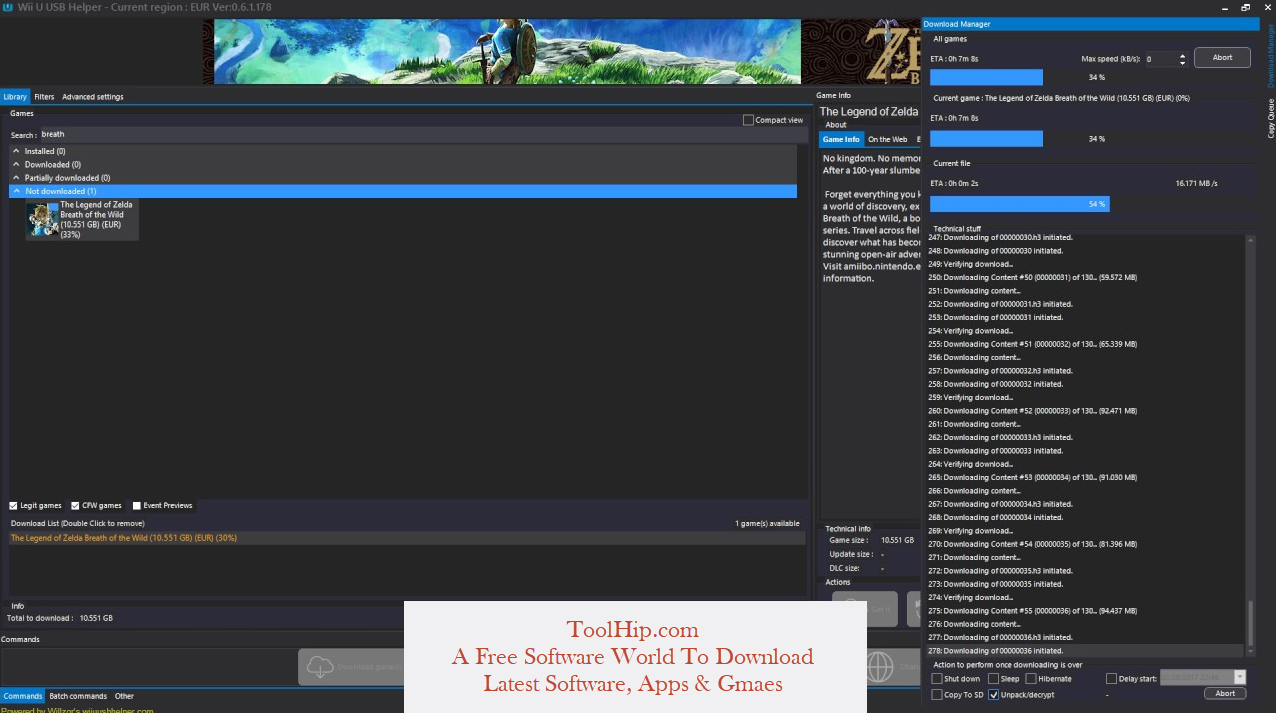Open the Delay start date dropdown
Screen dimensions: 1276x713
1240,677
